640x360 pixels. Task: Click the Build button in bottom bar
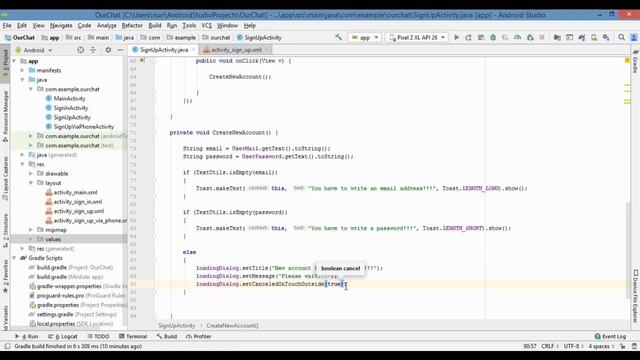tap(167, 336)
